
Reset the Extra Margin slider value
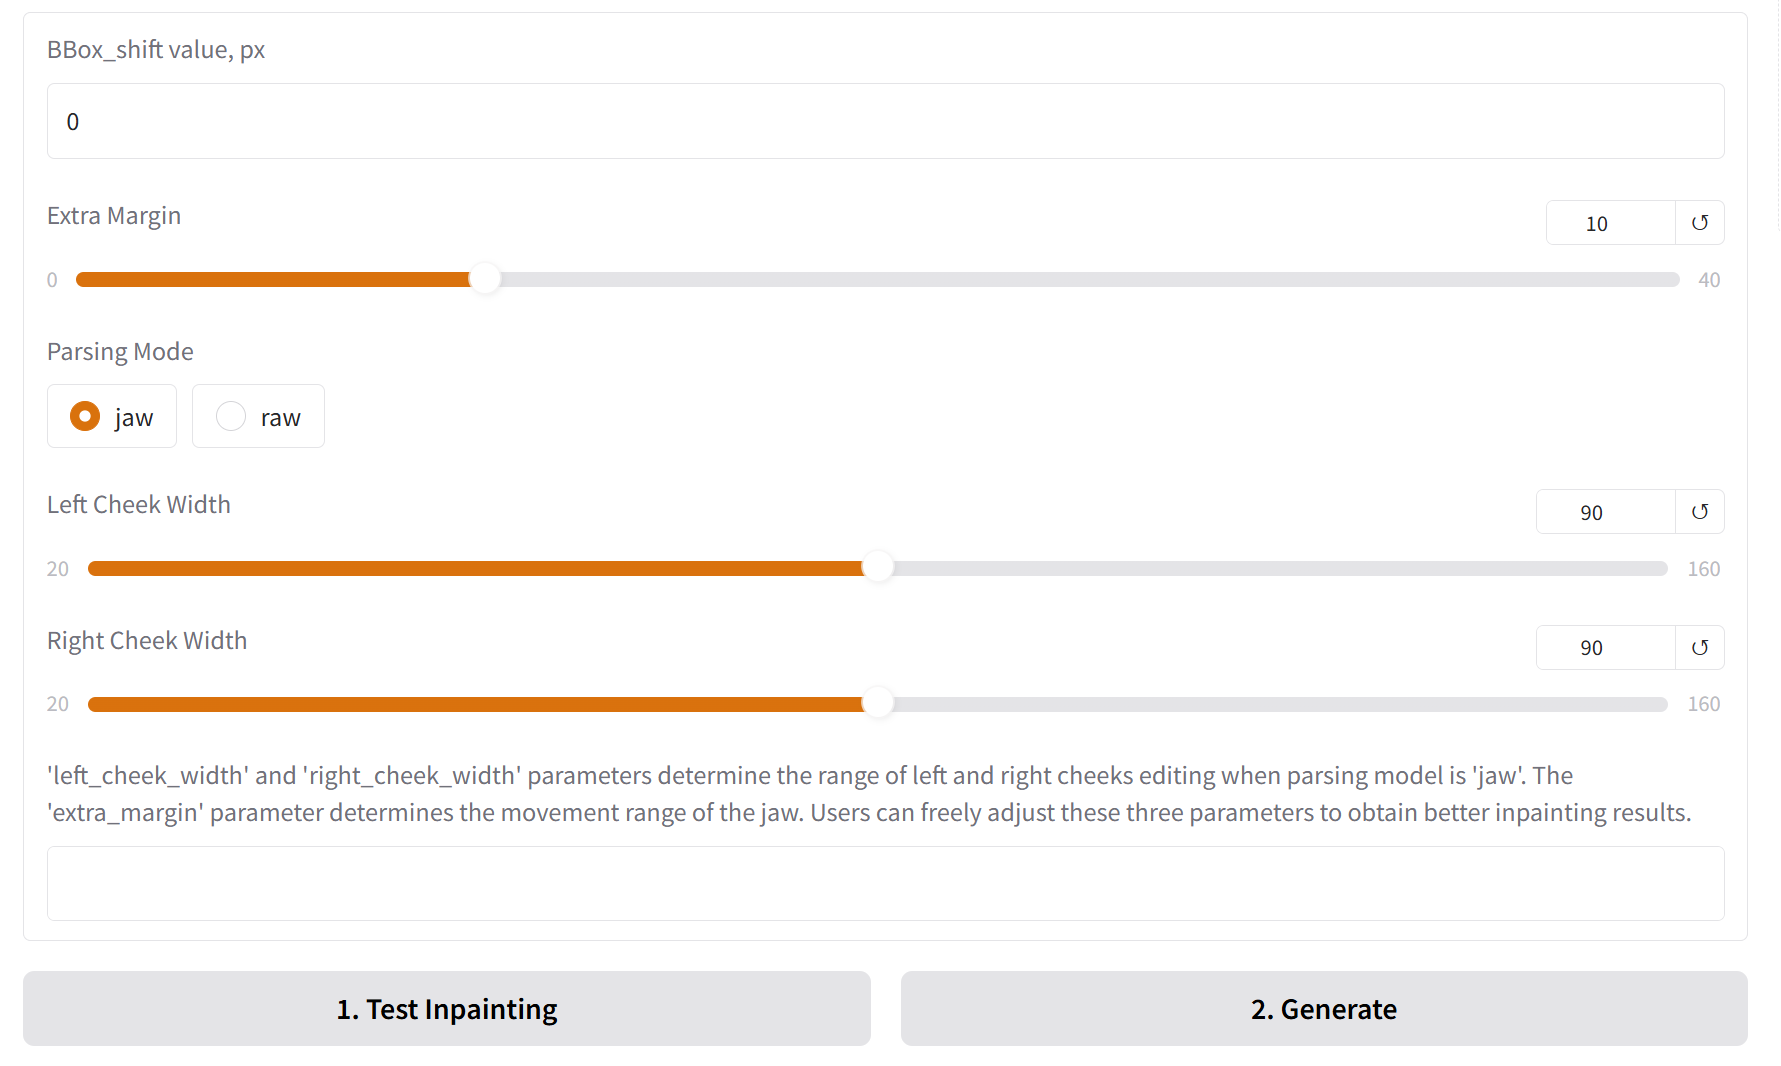coord(1699,223)
